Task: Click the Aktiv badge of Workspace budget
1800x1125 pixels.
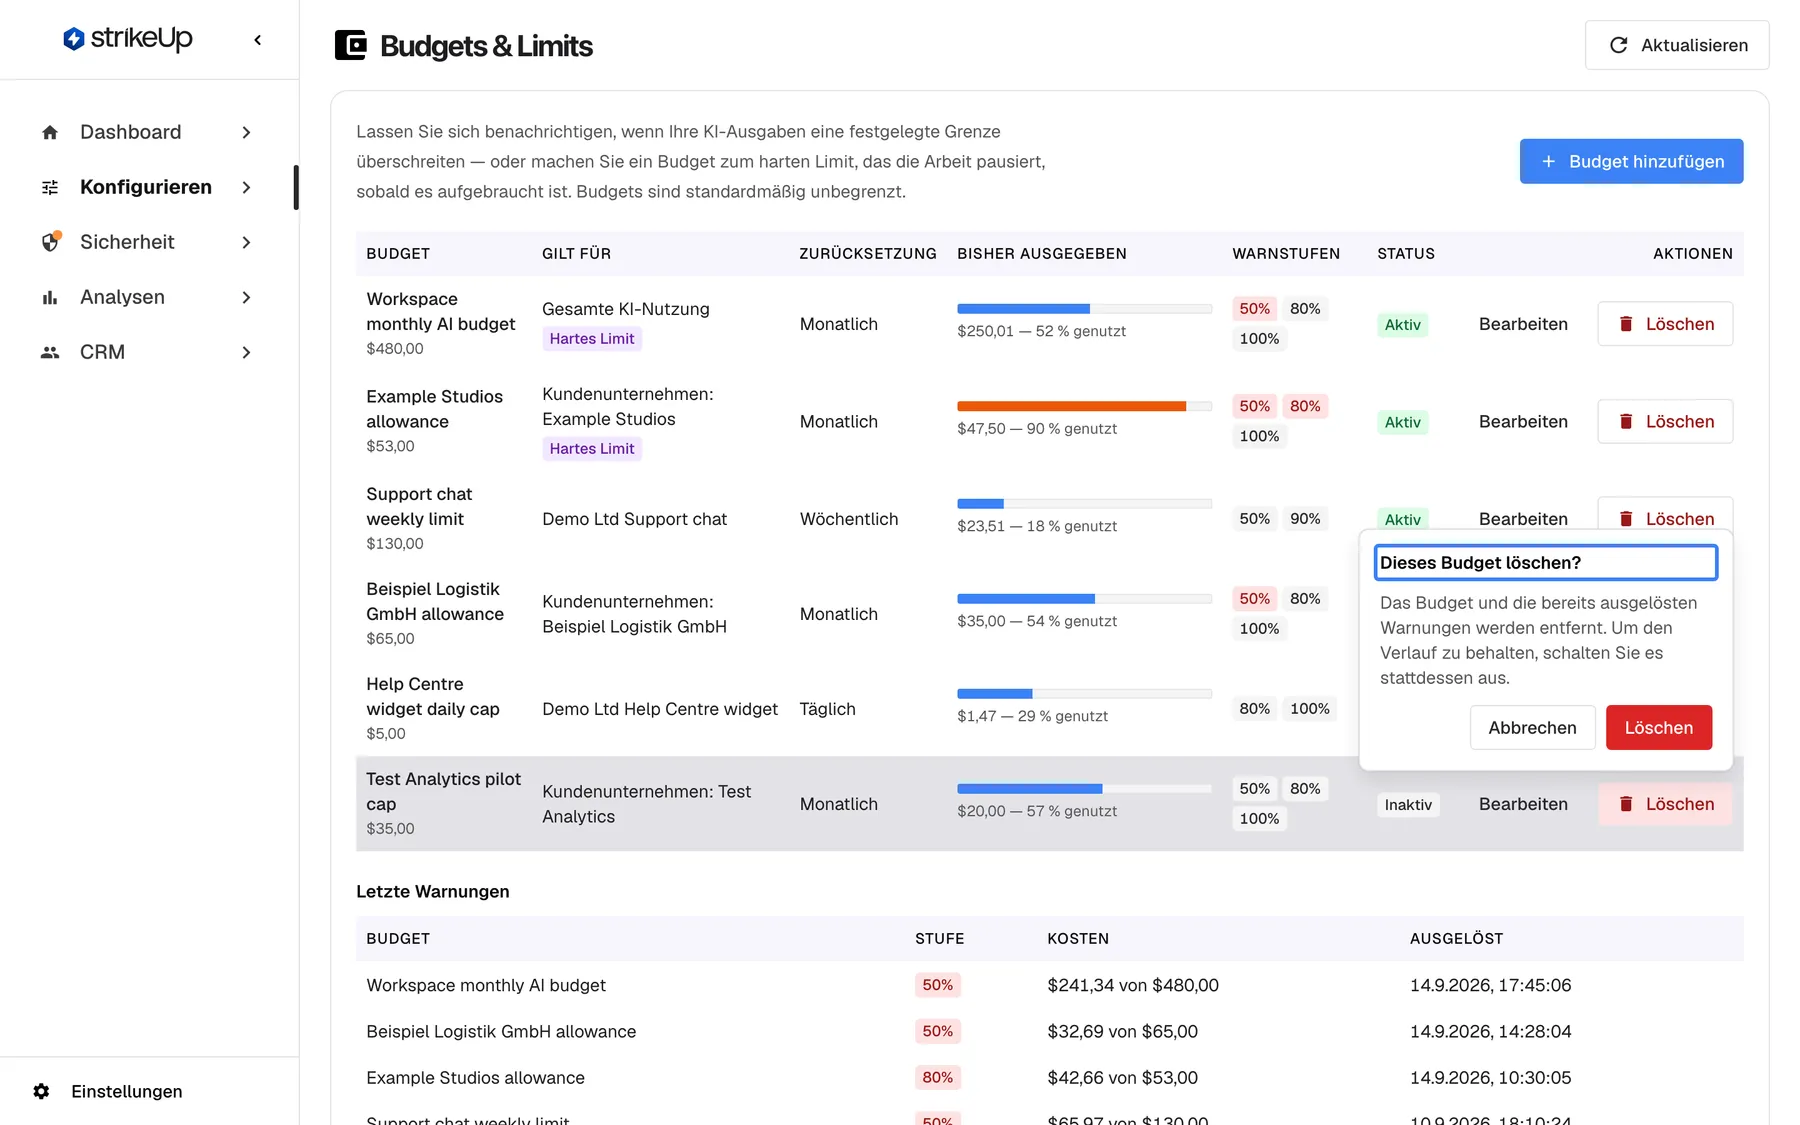Action: 1402,325
